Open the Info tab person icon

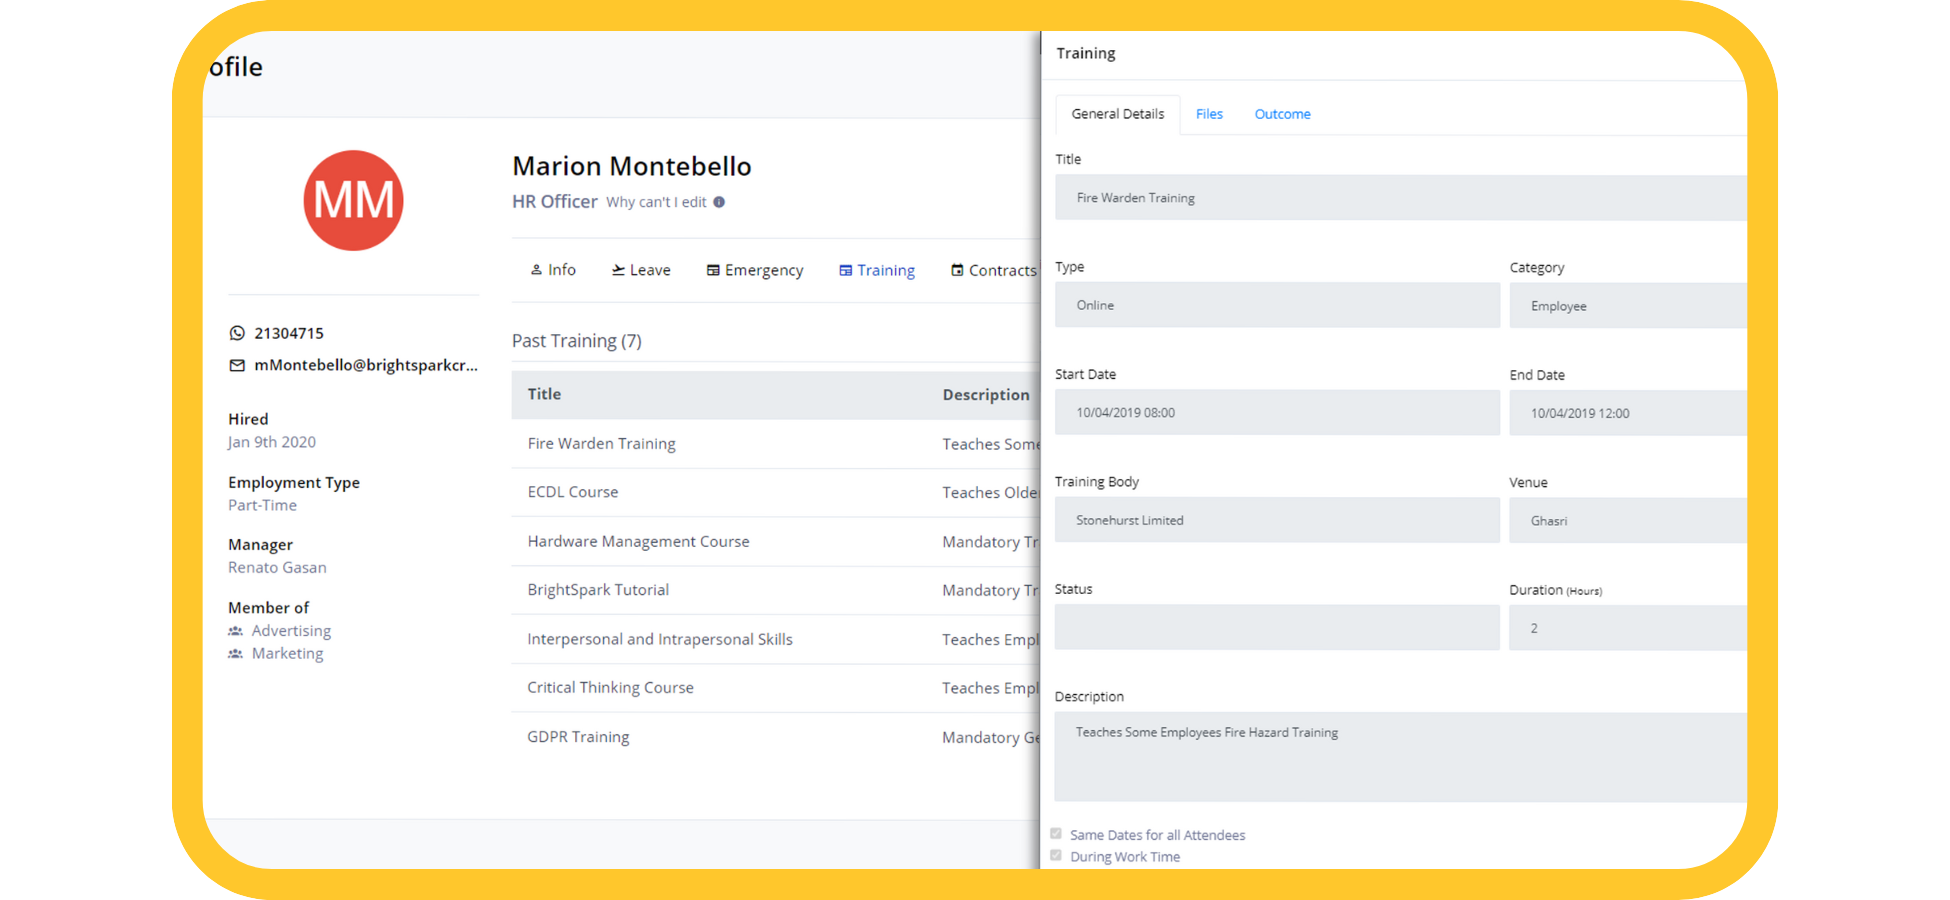click(536, 270)
